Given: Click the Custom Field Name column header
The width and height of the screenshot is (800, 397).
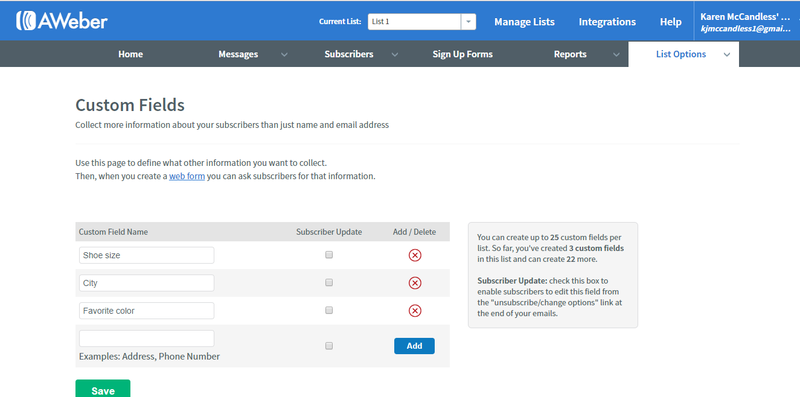Looking at the screenshot, I should [113, 232].
